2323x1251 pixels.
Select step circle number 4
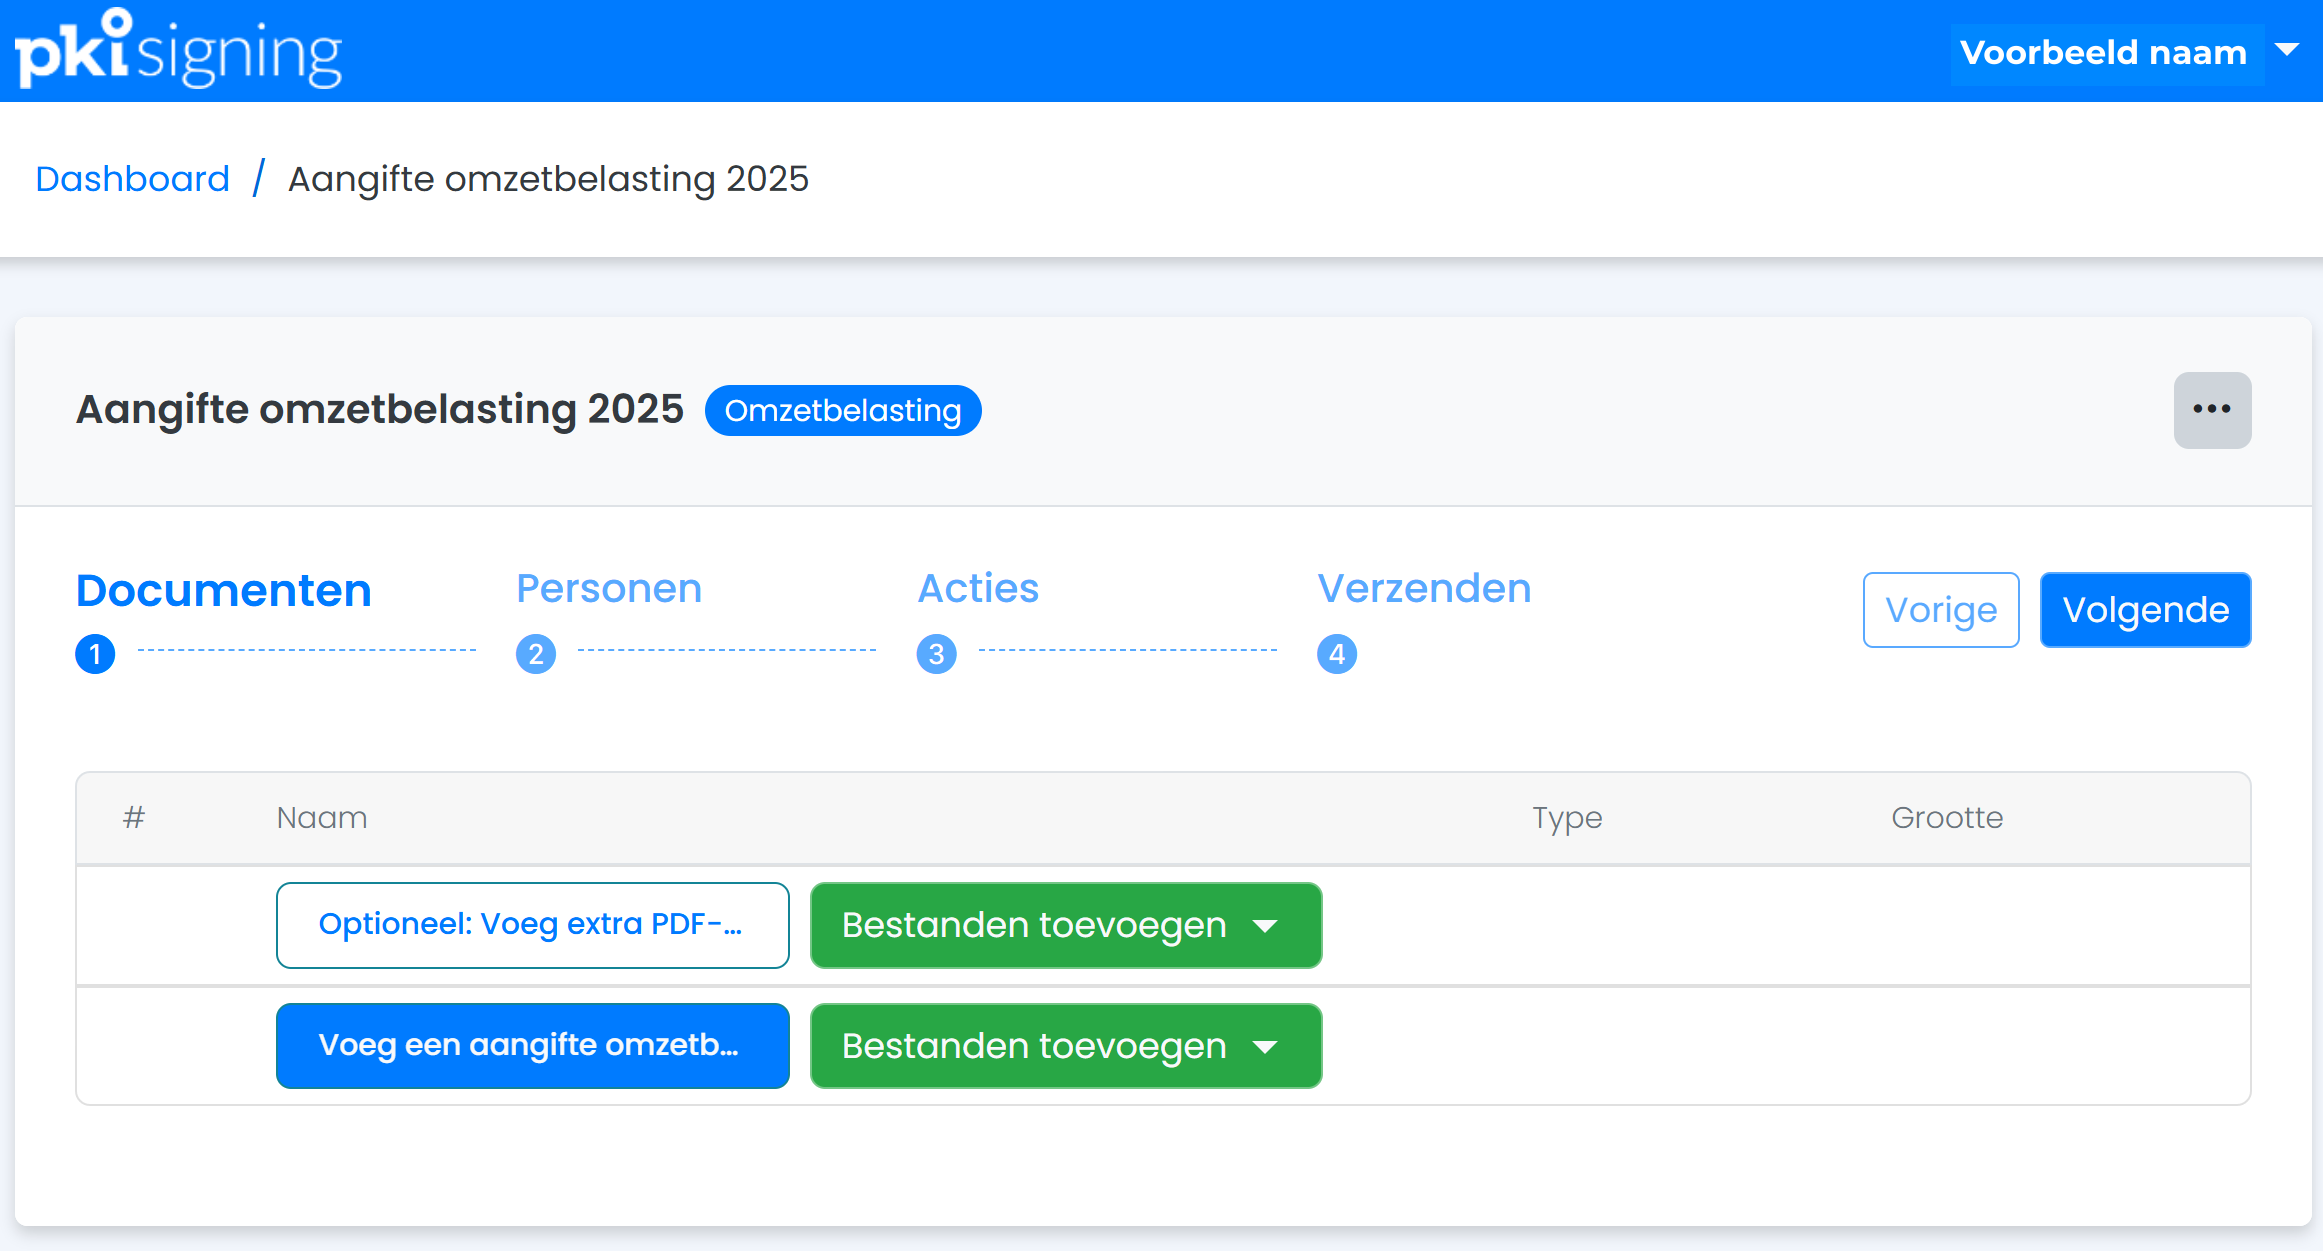[x=1337, y=654]
